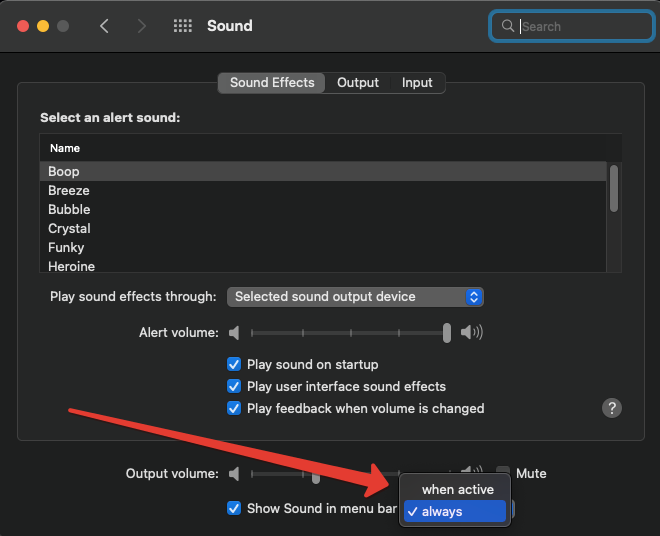
Task: Choose the "when active" option
Action: click(457, 489)
